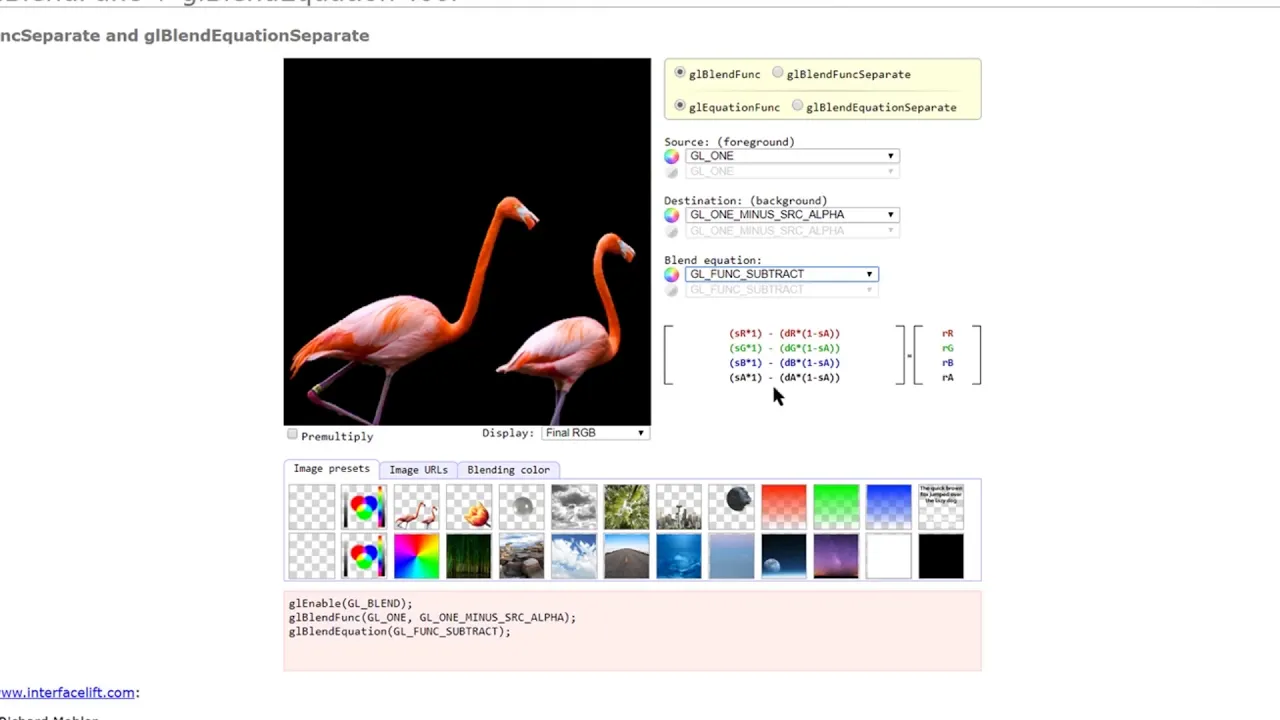Select the green tree canopy preset

(626, 507)
